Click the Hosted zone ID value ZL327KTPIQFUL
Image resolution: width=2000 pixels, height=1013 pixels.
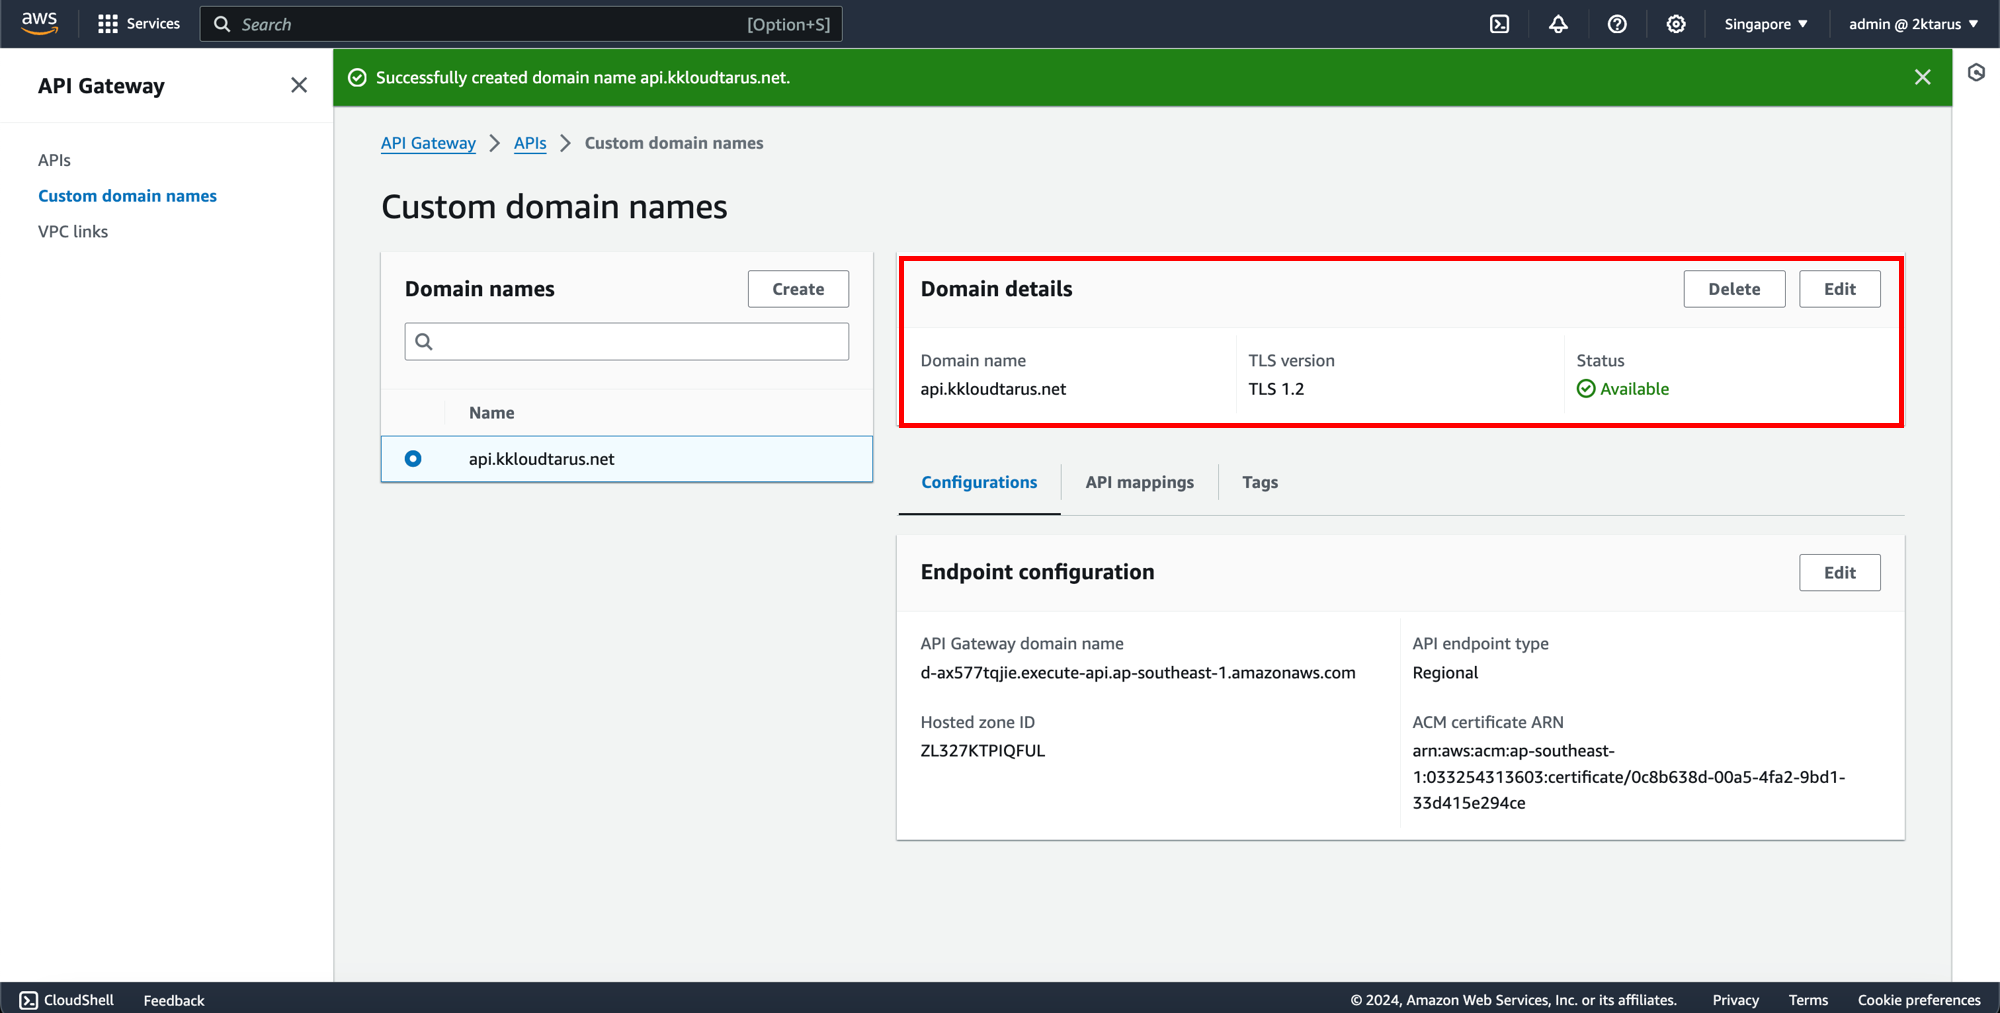pos(982,751)
